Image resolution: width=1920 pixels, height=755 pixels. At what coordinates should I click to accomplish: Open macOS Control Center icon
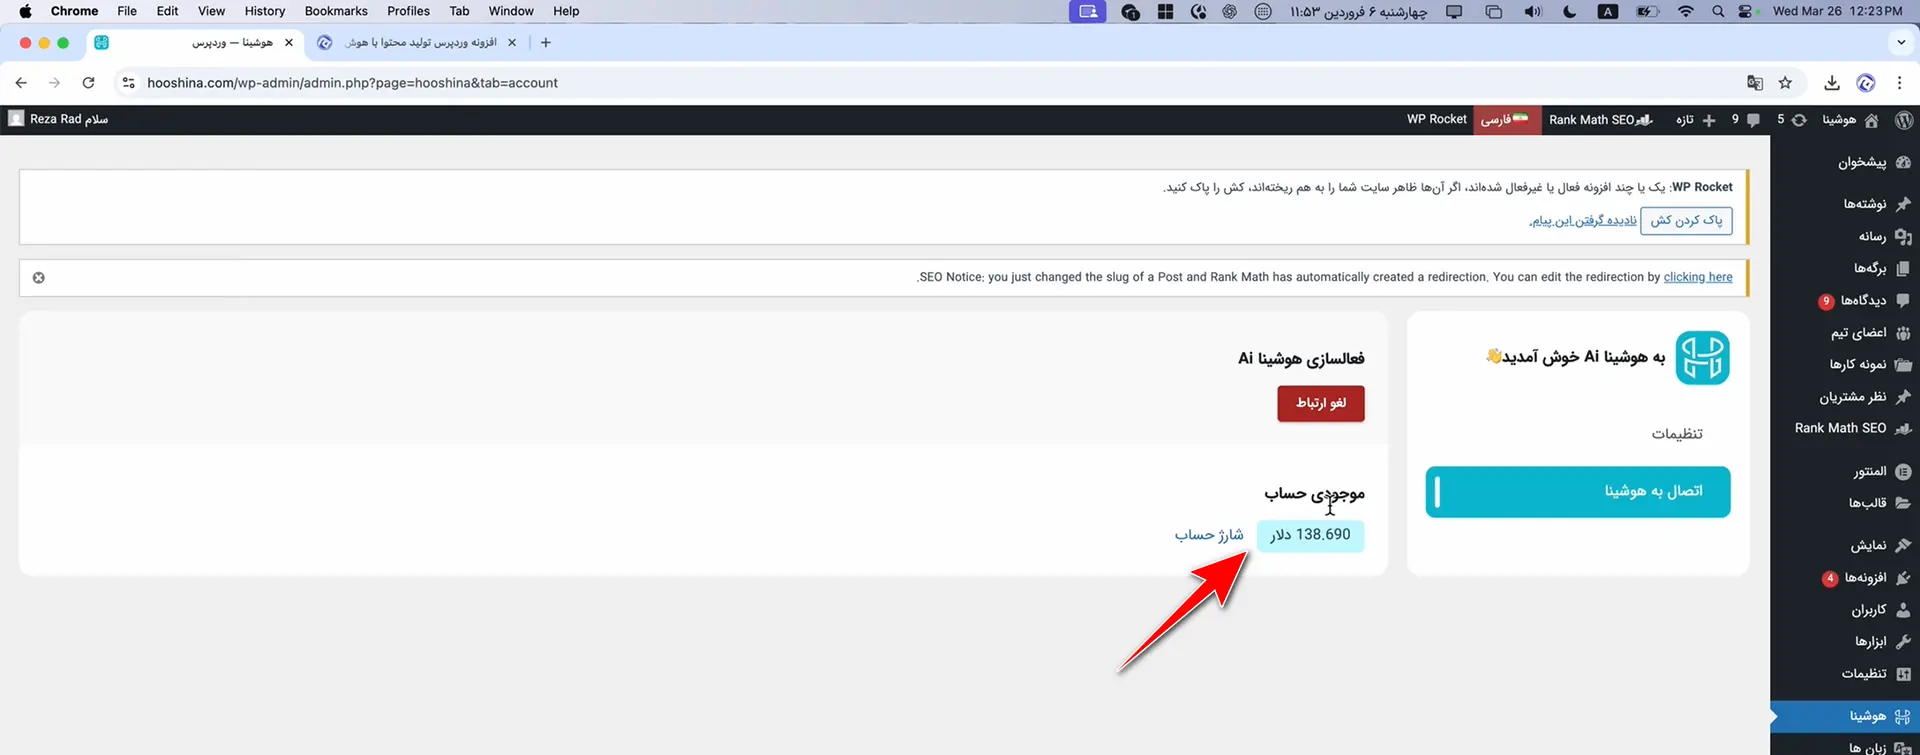(x=1746, y=11)
